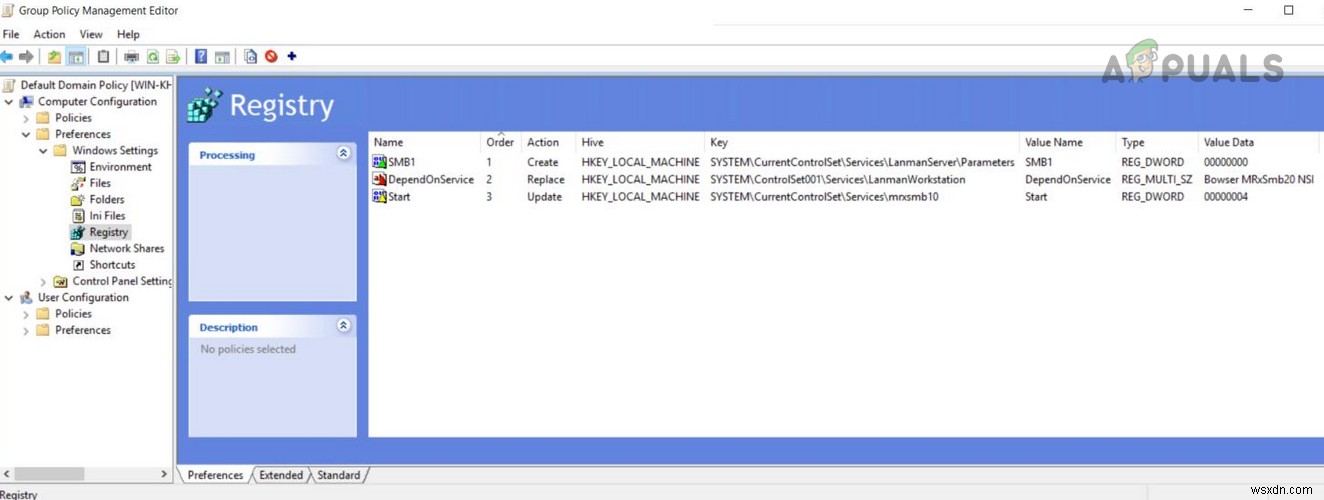Expand Preferences under User Configuration
This screenshot has width=1324, height=500.
pyautogui.click(x=26, y=331)
